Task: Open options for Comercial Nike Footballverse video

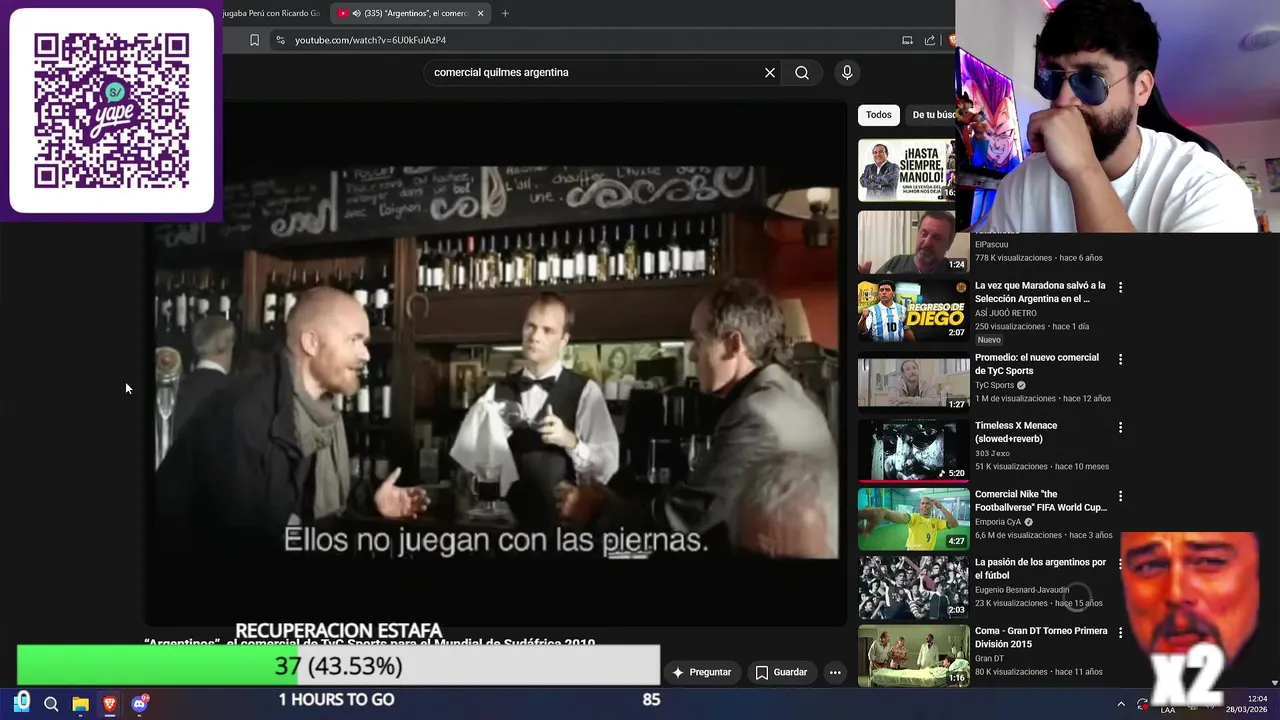Action: point(1120,496)
